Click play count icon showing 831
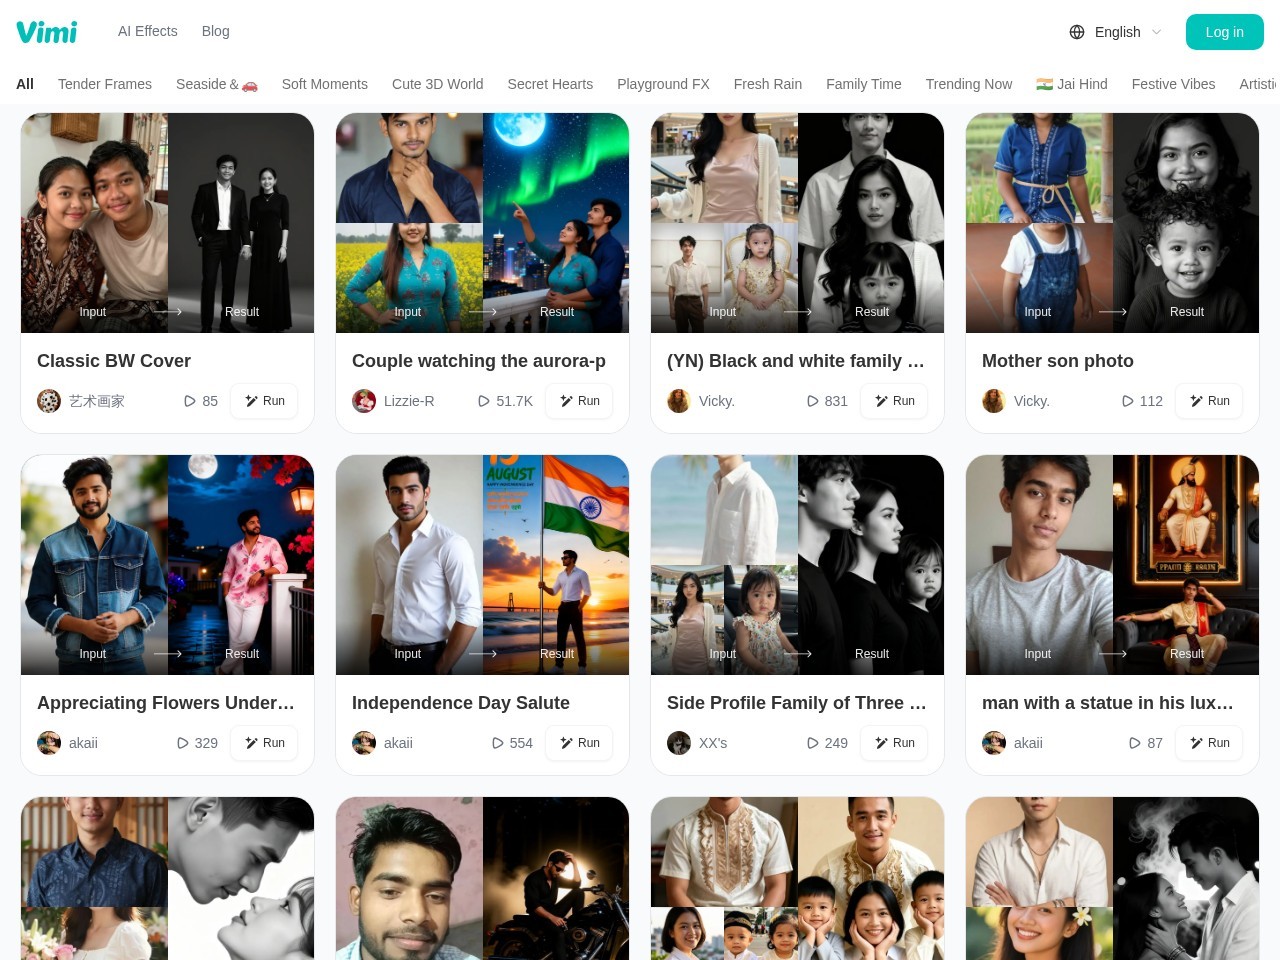Screen dimensions: 1280x960 point(813,401)
